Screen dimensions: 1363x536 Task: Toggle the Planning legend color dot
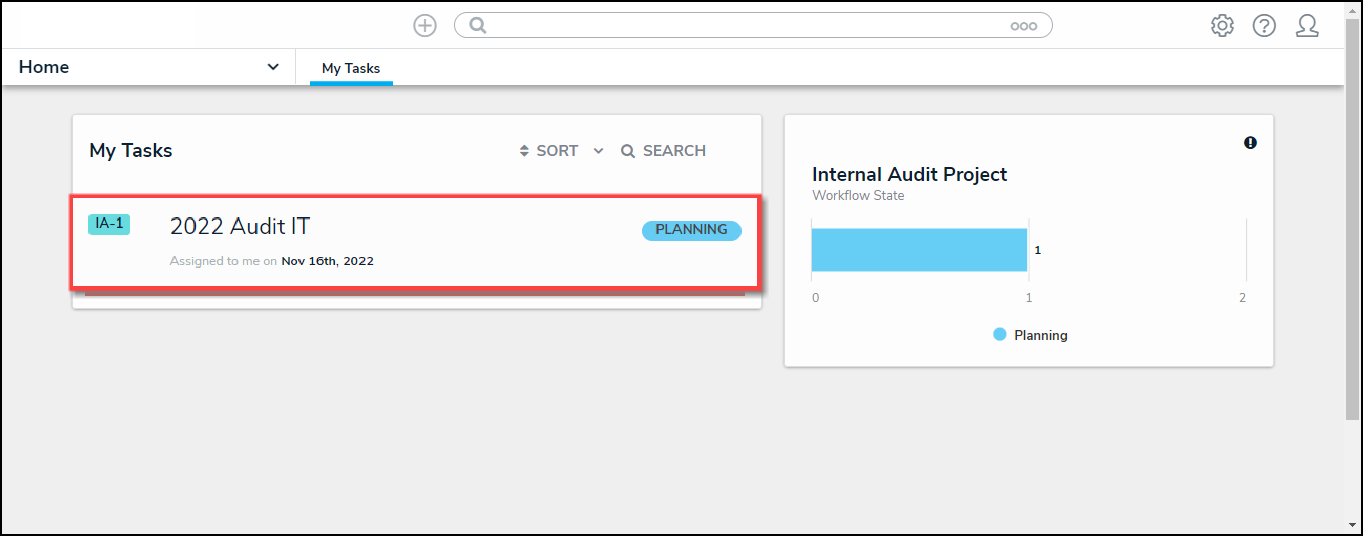click(x=1000, y=335)
